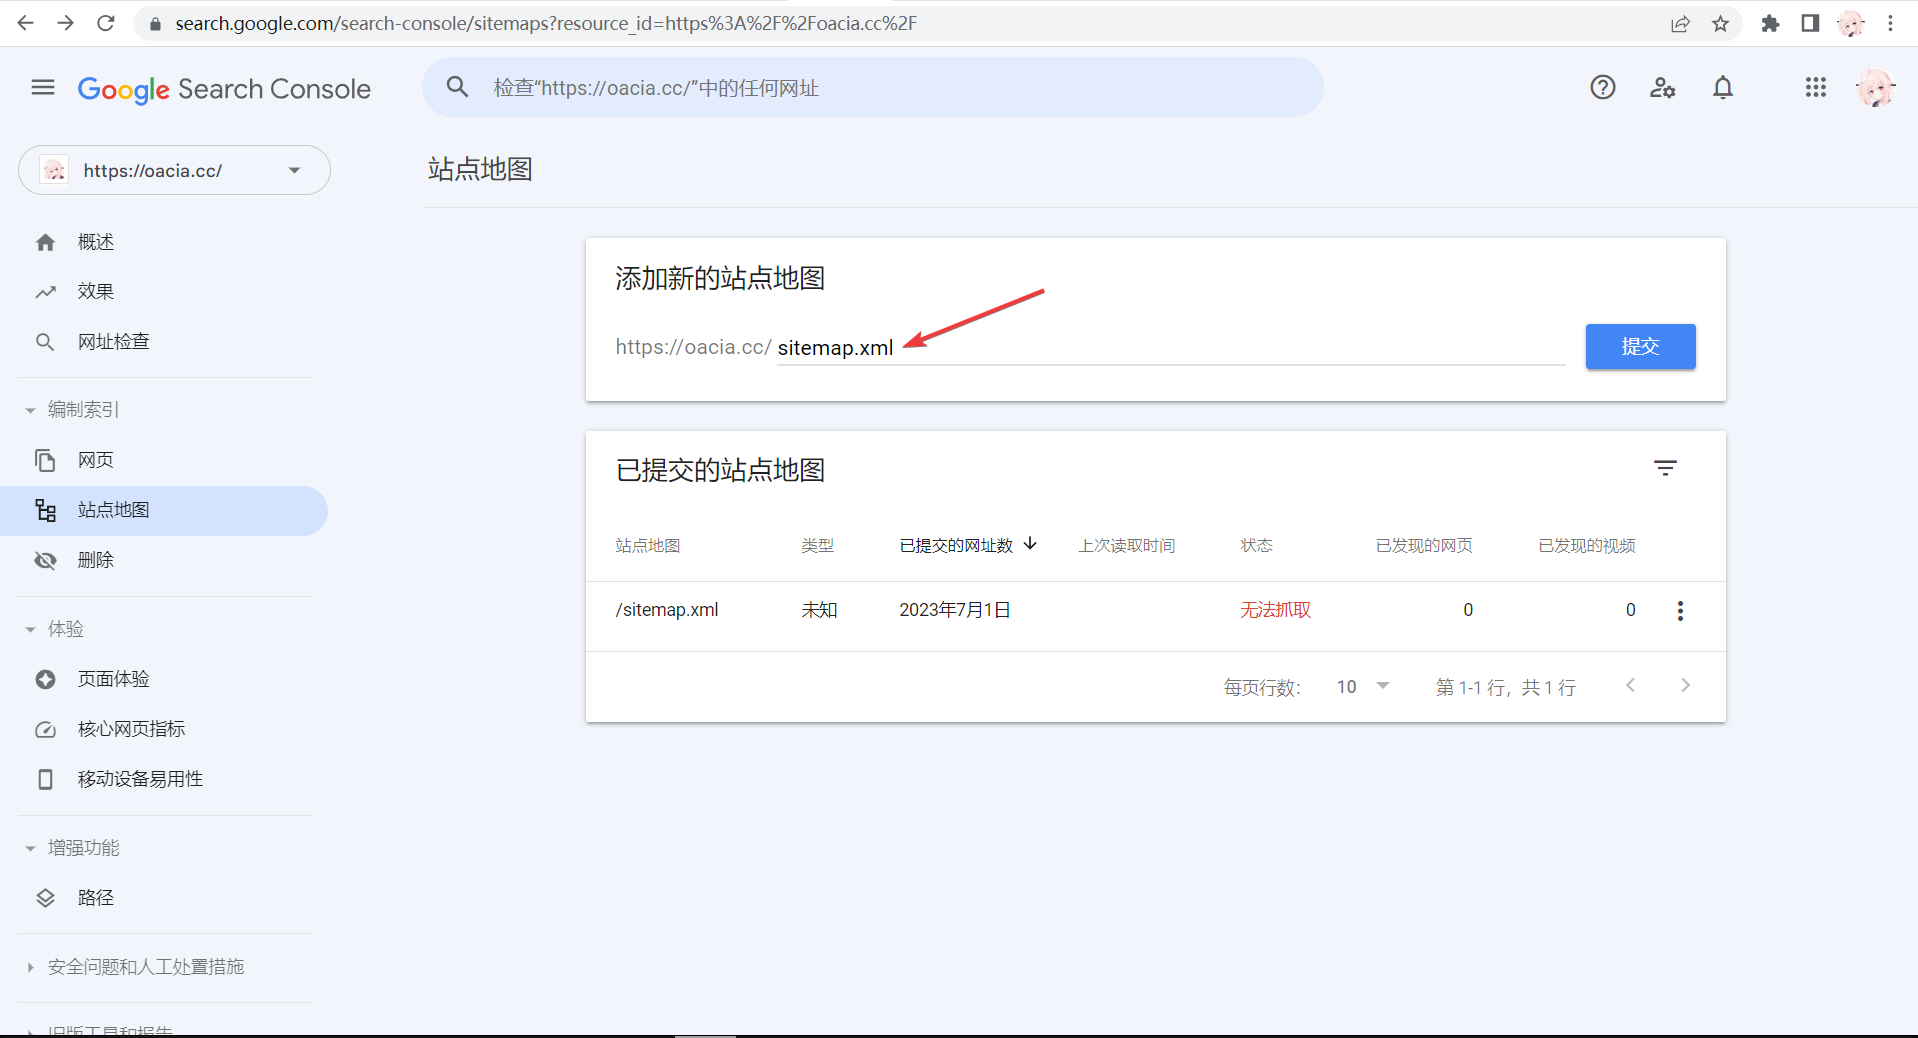Click the Help question mark icon

[x=1602, y=88]
